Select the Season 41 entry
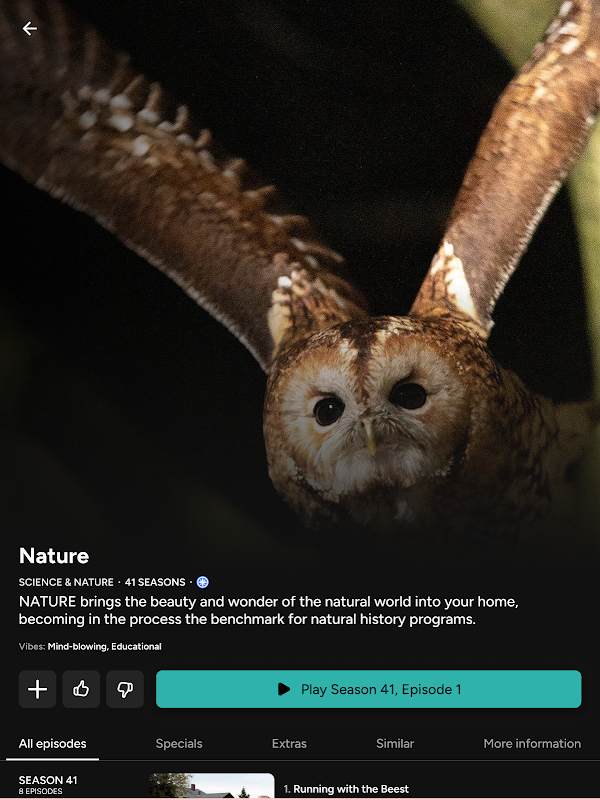This screenshot has width=600, height=800. pyautogui.click(x=48, y=784)
